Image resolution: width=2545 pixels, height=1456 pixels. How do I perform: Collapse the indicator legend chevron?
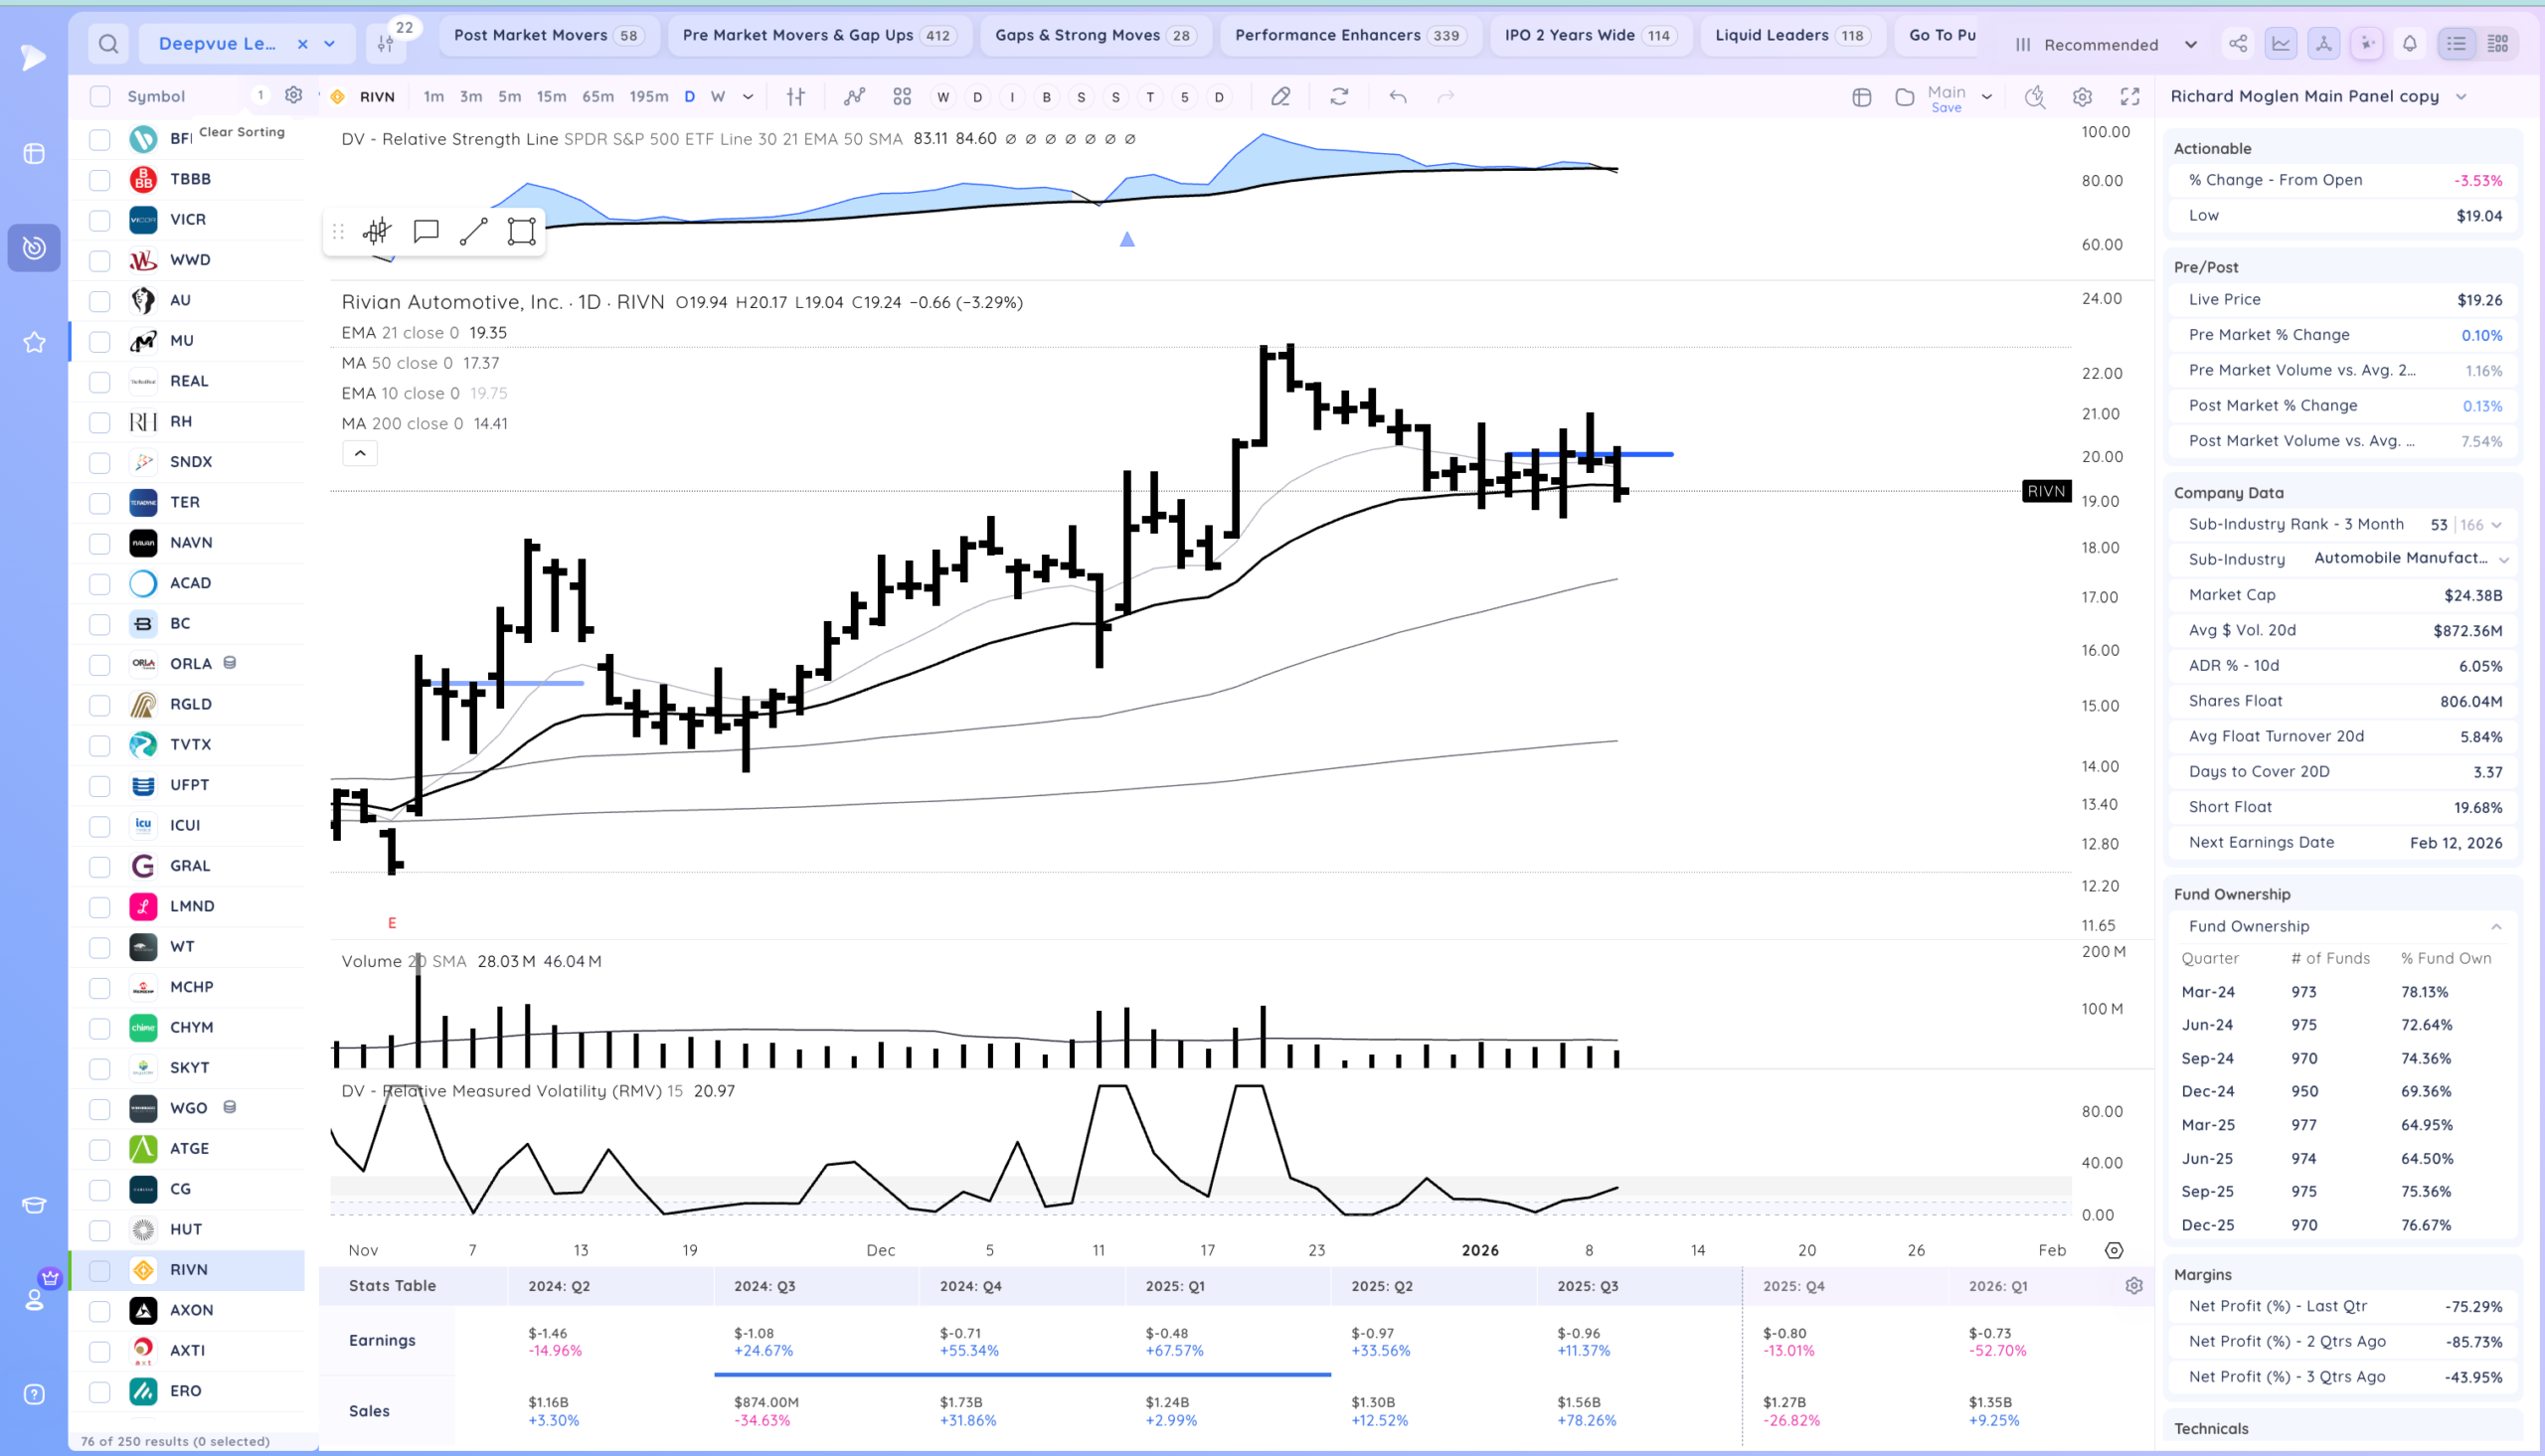(x=360, y=454)
